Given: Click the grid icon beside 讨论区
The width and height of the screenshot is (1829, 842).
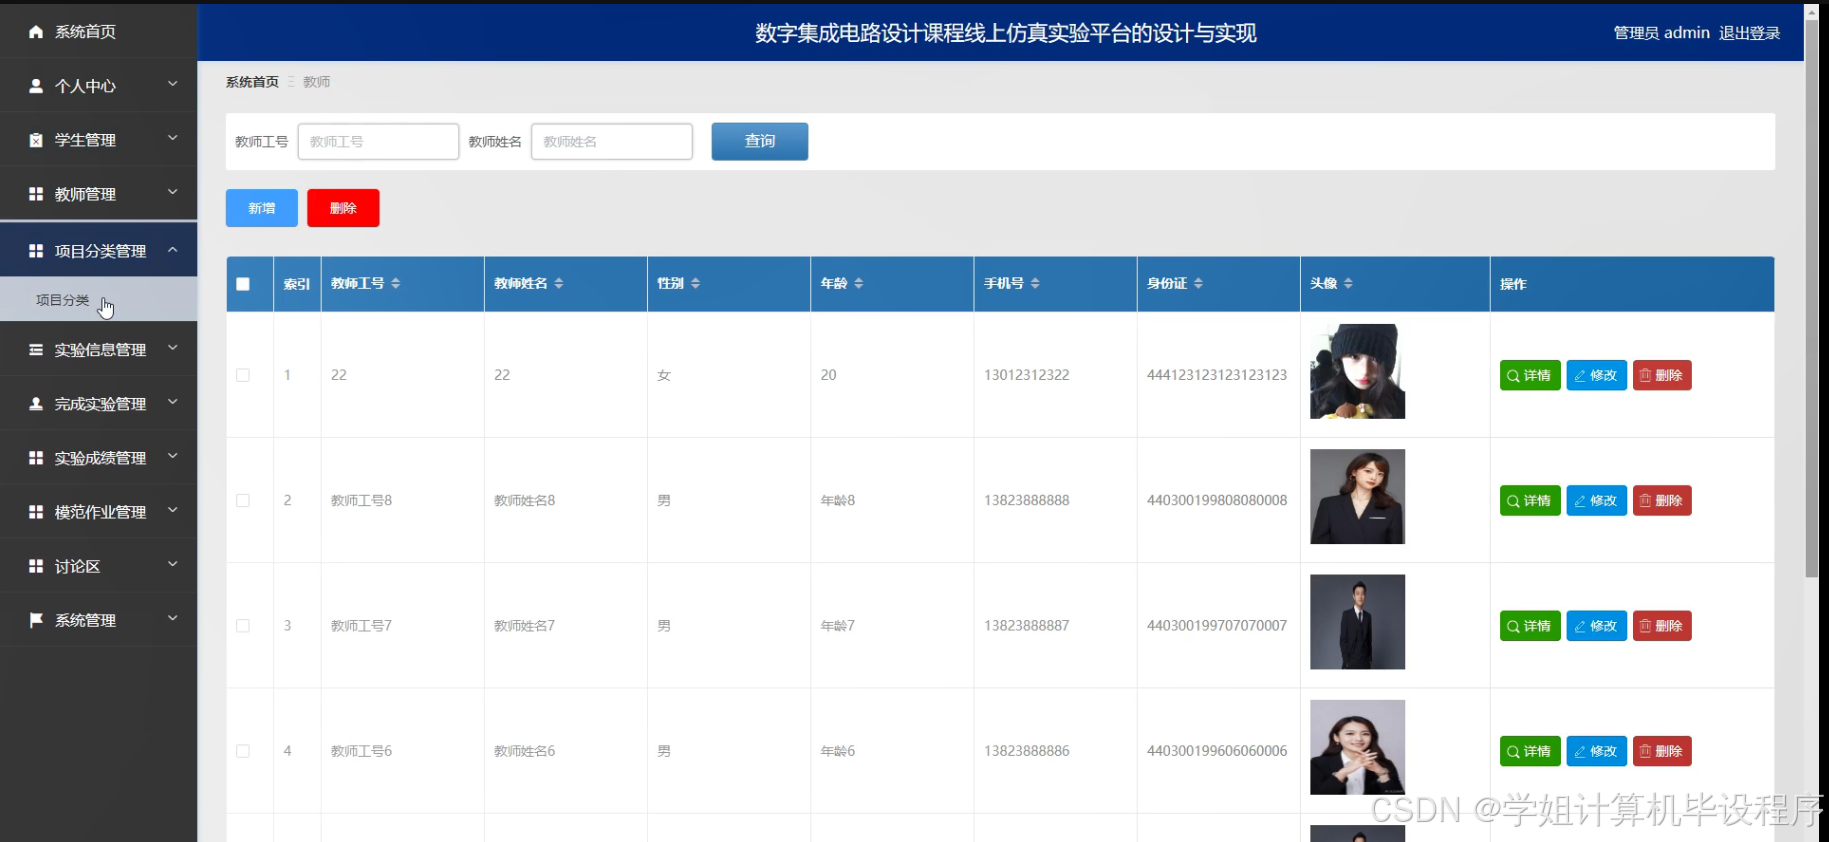Looking at the screenshot, I should coord(36,566).
